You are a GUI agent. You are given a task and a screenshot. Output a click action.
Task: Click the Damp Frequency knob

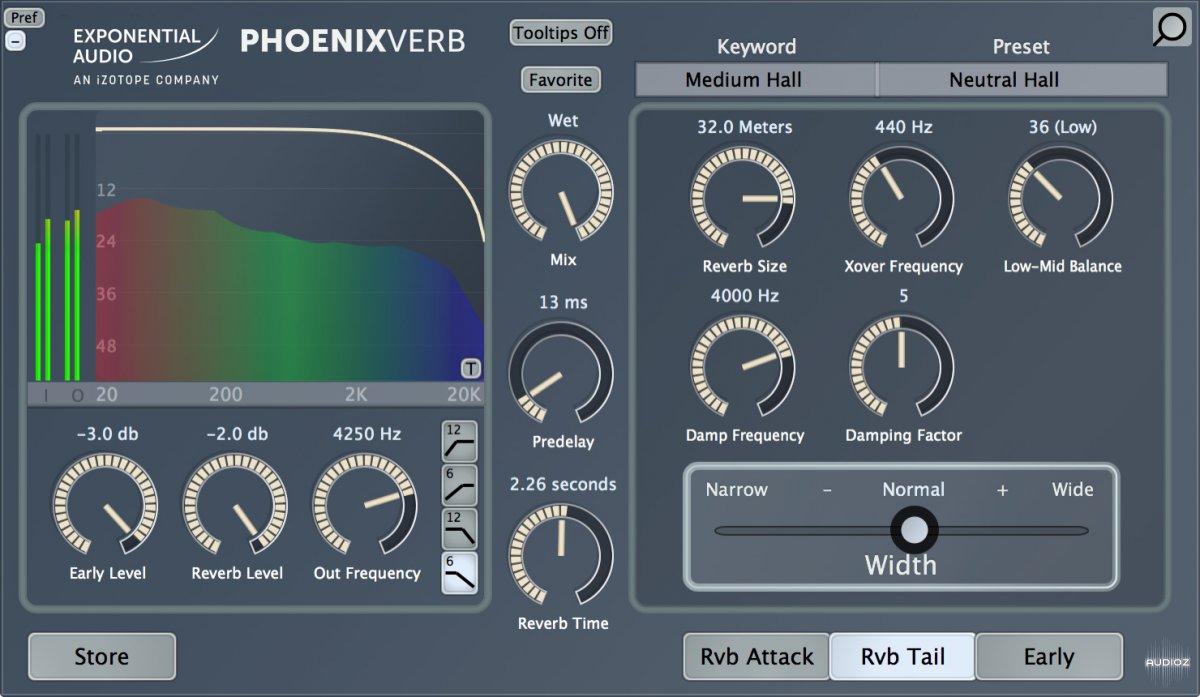point(743,366)
